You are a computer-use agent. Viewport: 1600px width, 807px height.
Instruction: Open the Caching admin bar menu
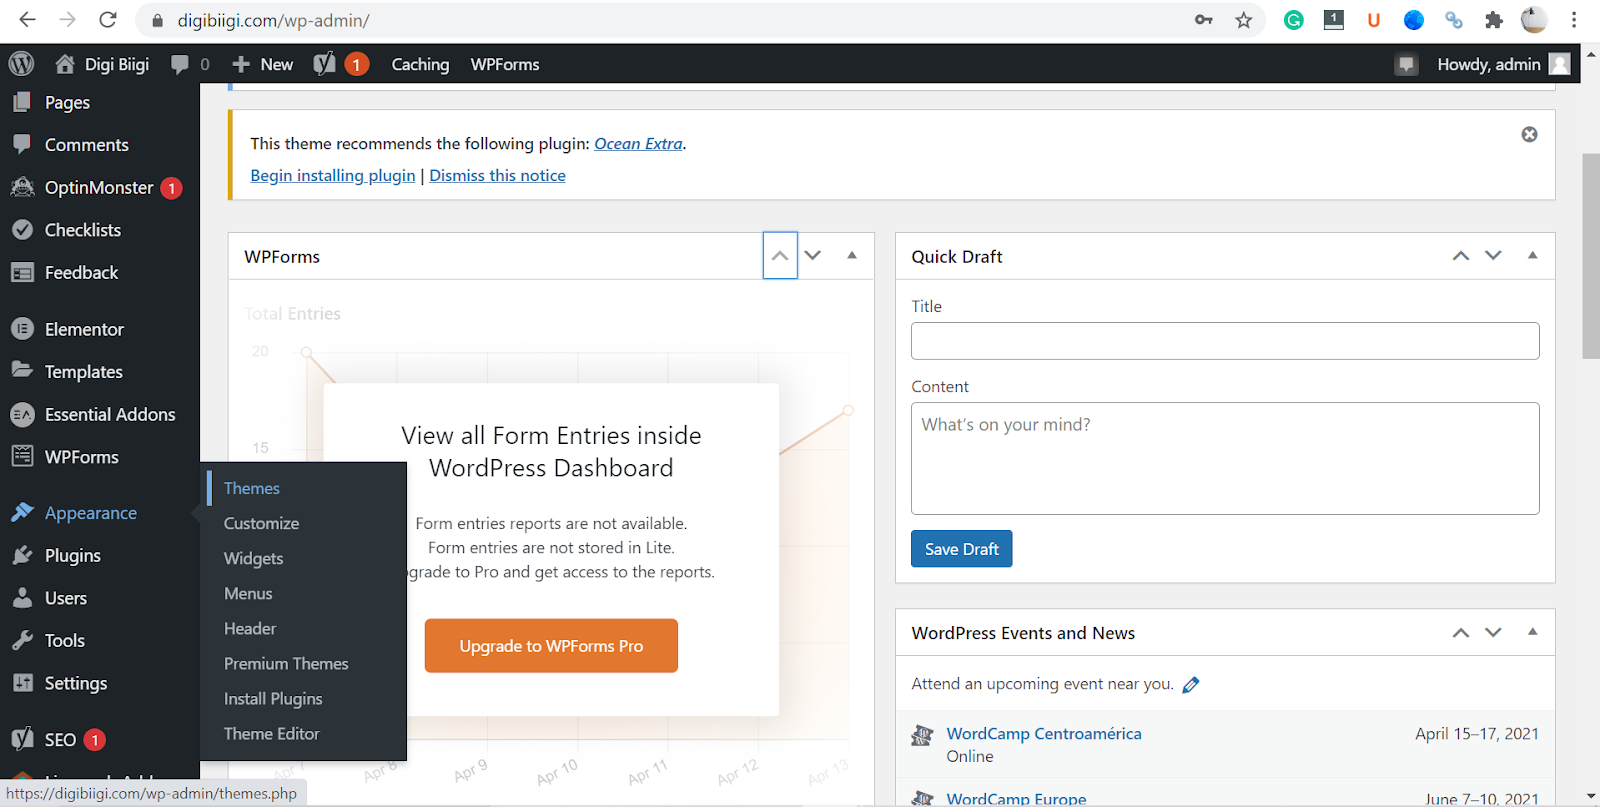[x=420, y=64]
